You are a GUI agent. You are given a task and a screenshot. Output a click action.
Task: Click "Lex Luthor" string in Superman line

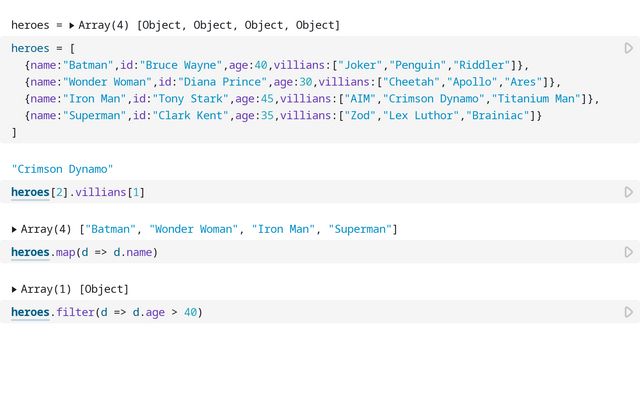tap(418, 116)
